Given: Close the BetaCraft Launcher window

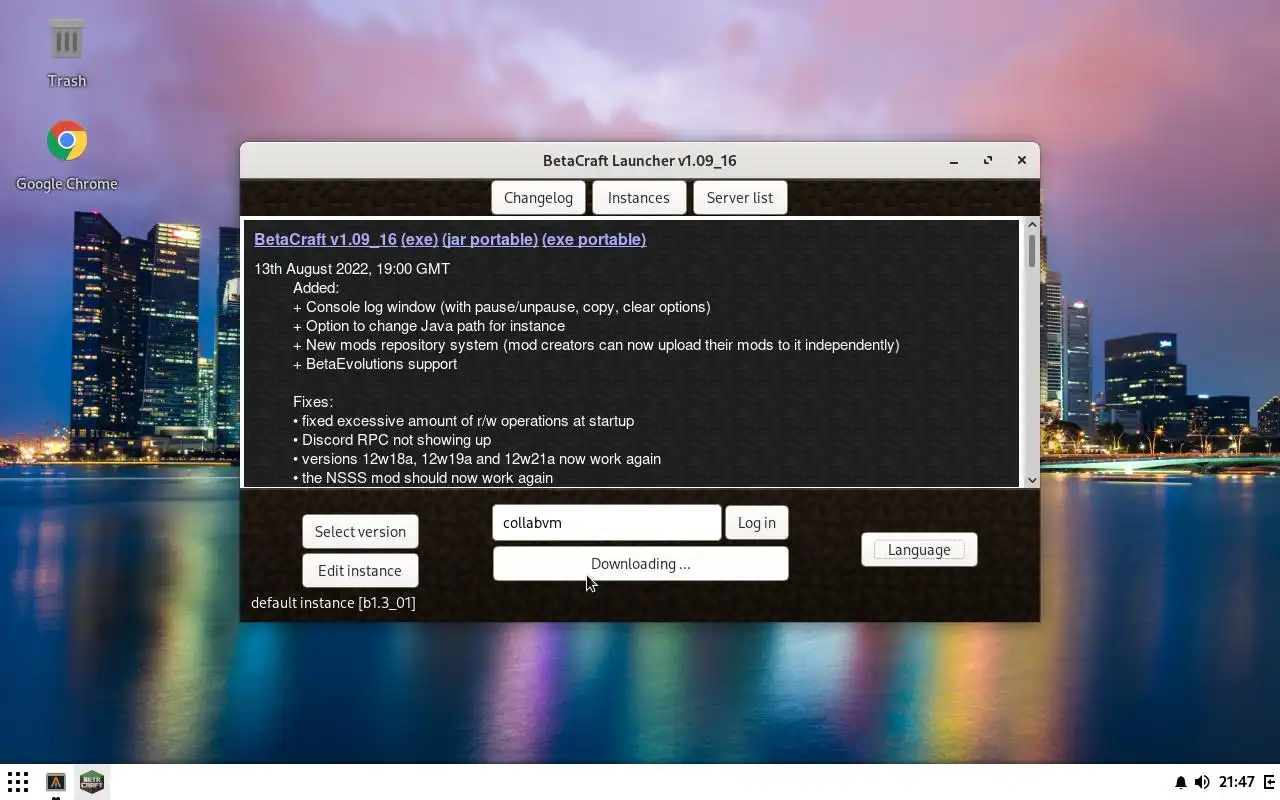Looking at the screenshot, I should click(1021, 160).
